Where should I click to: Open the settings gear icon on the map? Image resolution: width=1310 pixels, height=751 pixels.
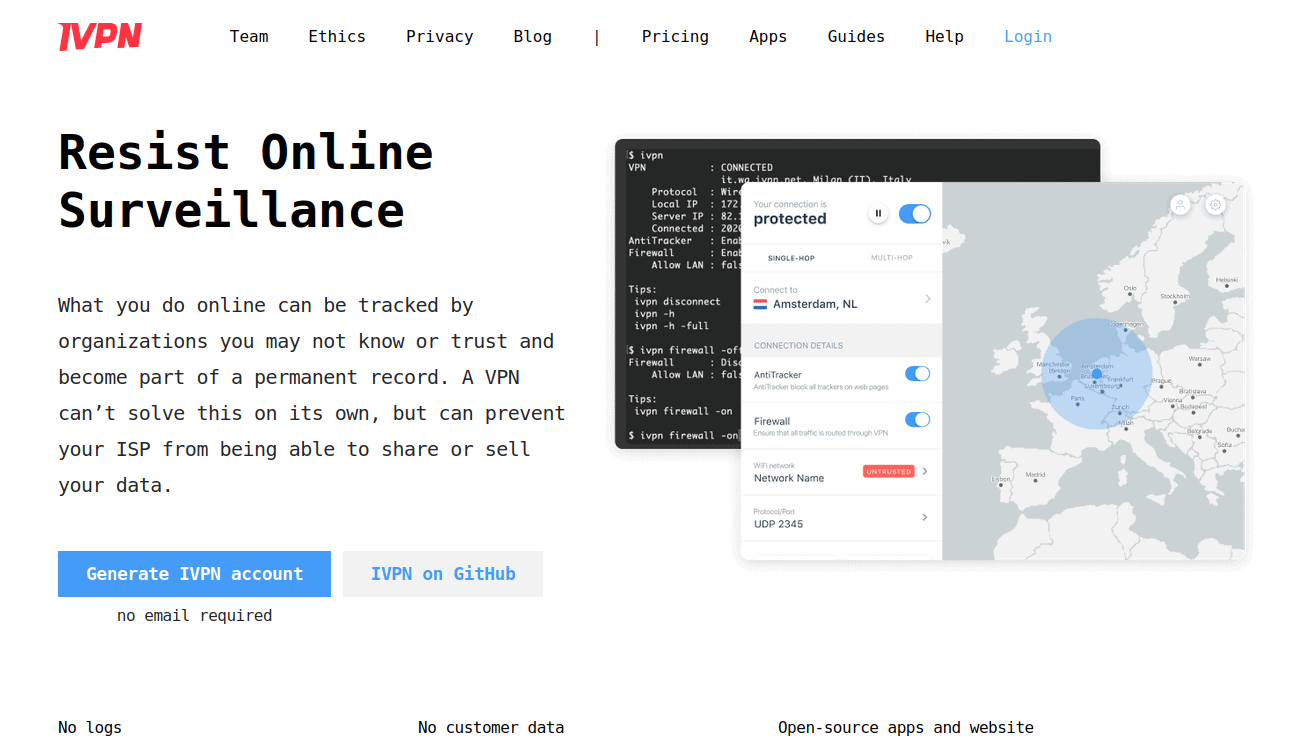click(1215, 205)
